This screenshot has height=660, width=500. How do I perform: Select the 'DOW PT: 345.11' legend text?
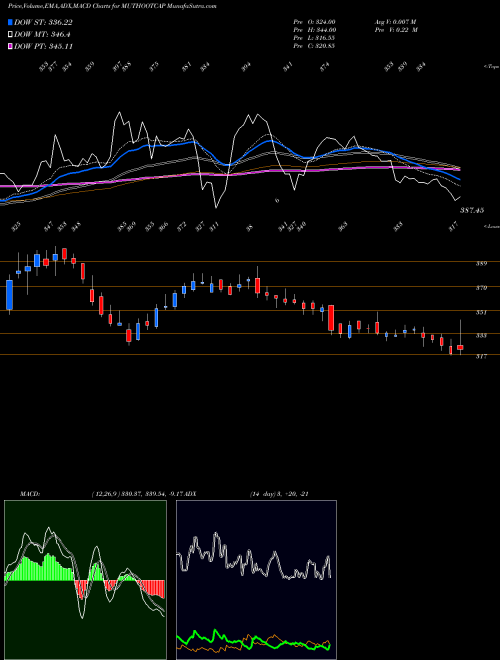click(x=44, y=46)
